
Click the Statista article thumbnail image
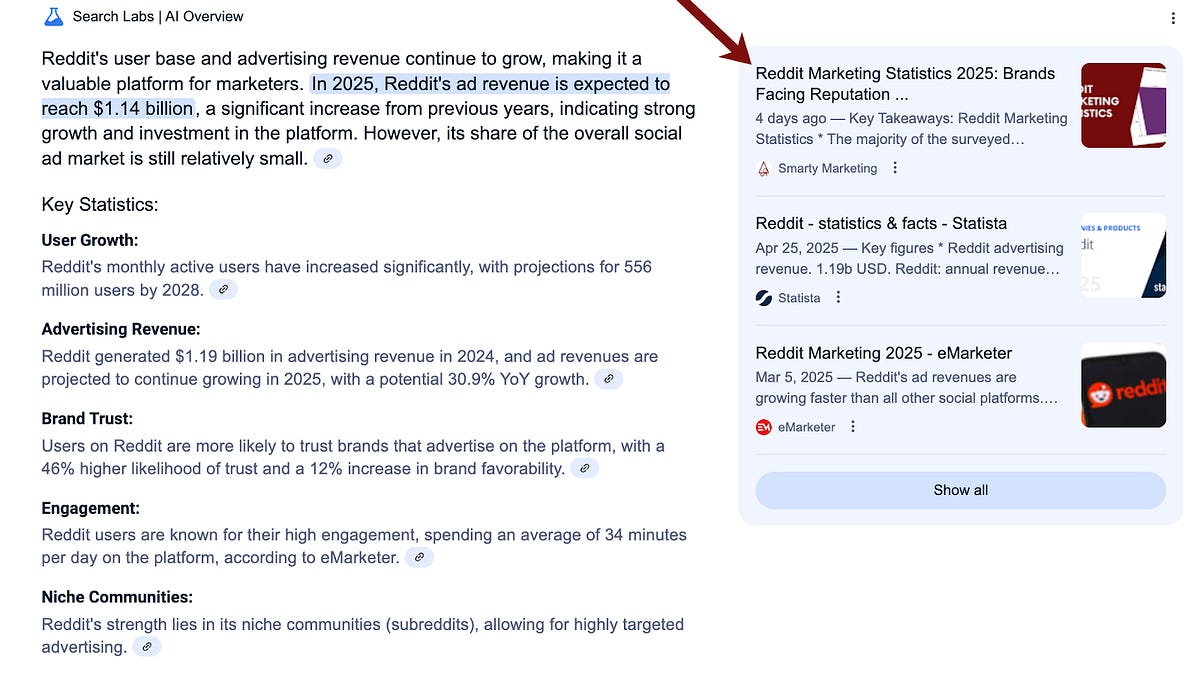tap(1122, 255)
